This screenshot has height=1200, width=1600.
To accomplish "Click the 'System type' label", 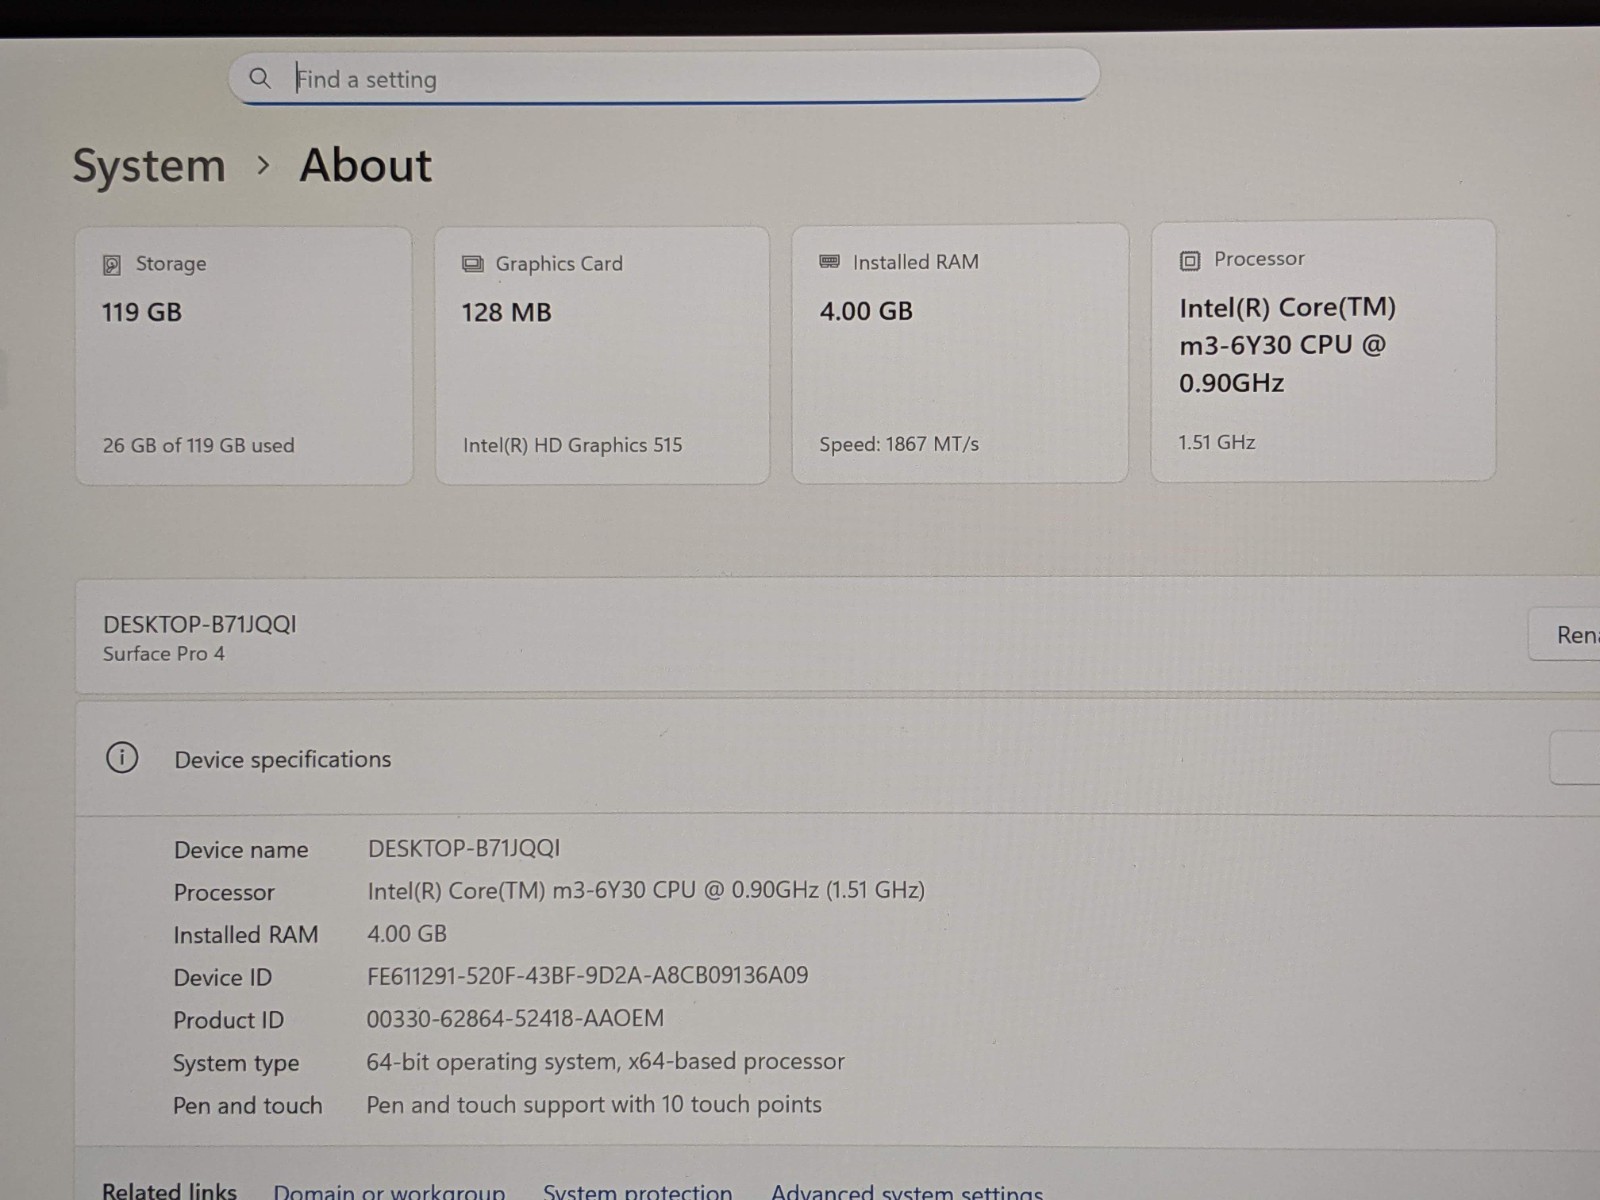I will tap(236, 1064).
